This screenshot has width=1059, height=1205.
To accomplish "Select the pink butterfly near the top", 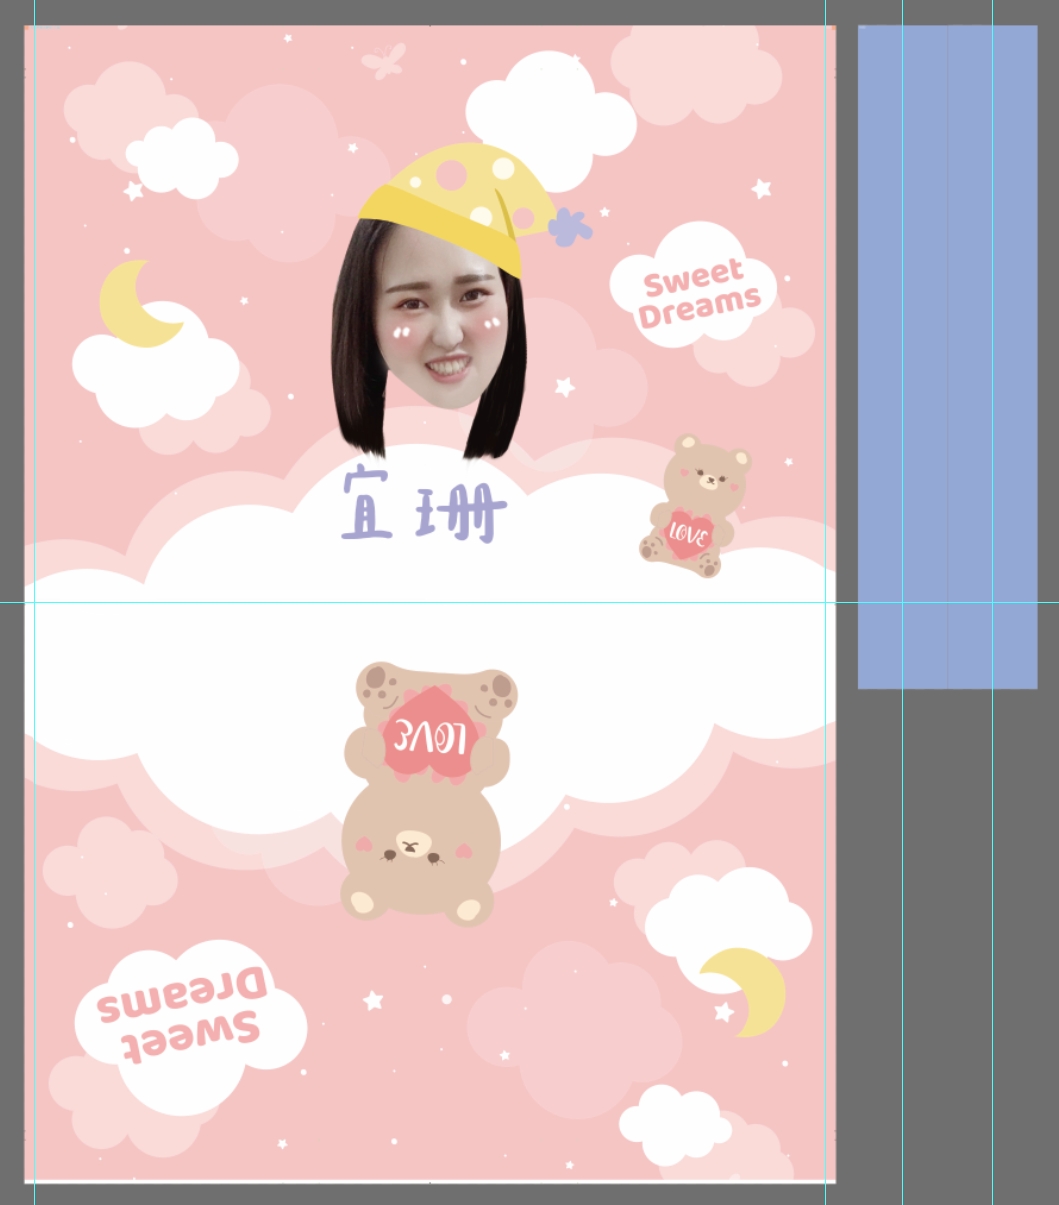I will [x=384, y=60].
